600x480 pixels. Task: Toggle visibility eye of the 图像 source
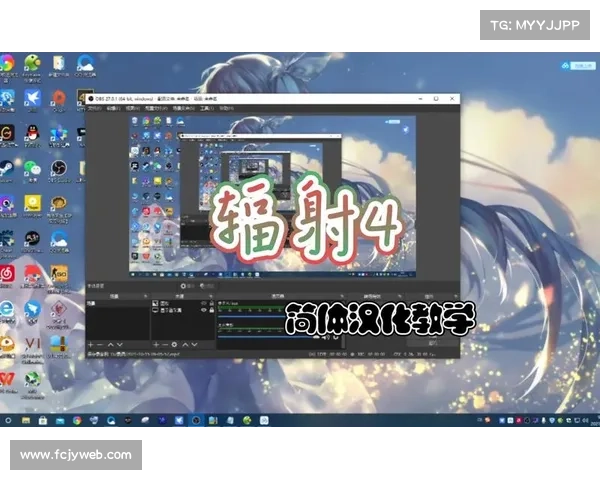(x=204, y=303)
